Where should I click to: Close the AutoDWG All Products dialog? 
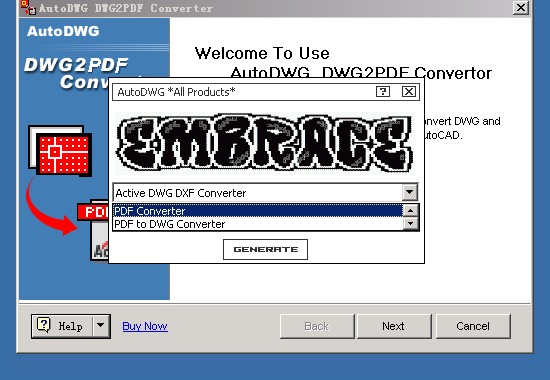pos(409,92)
